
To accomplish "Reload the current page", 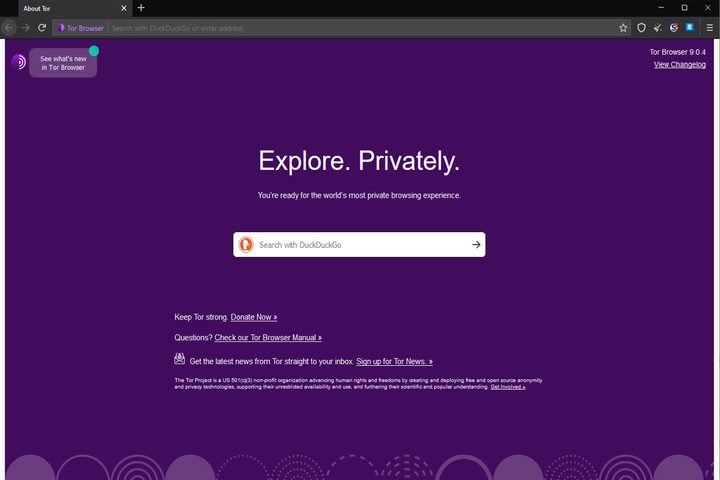I will click(42, 28).
